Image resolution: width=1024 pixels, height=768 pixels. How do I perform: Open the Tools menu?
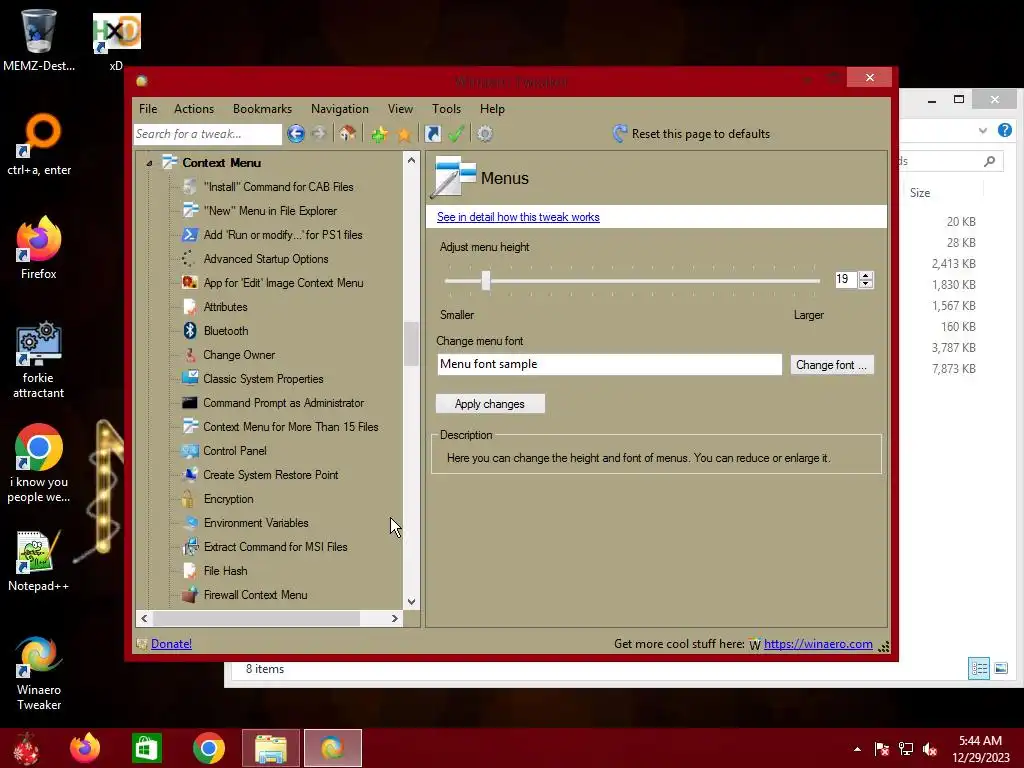pos(446,109)
